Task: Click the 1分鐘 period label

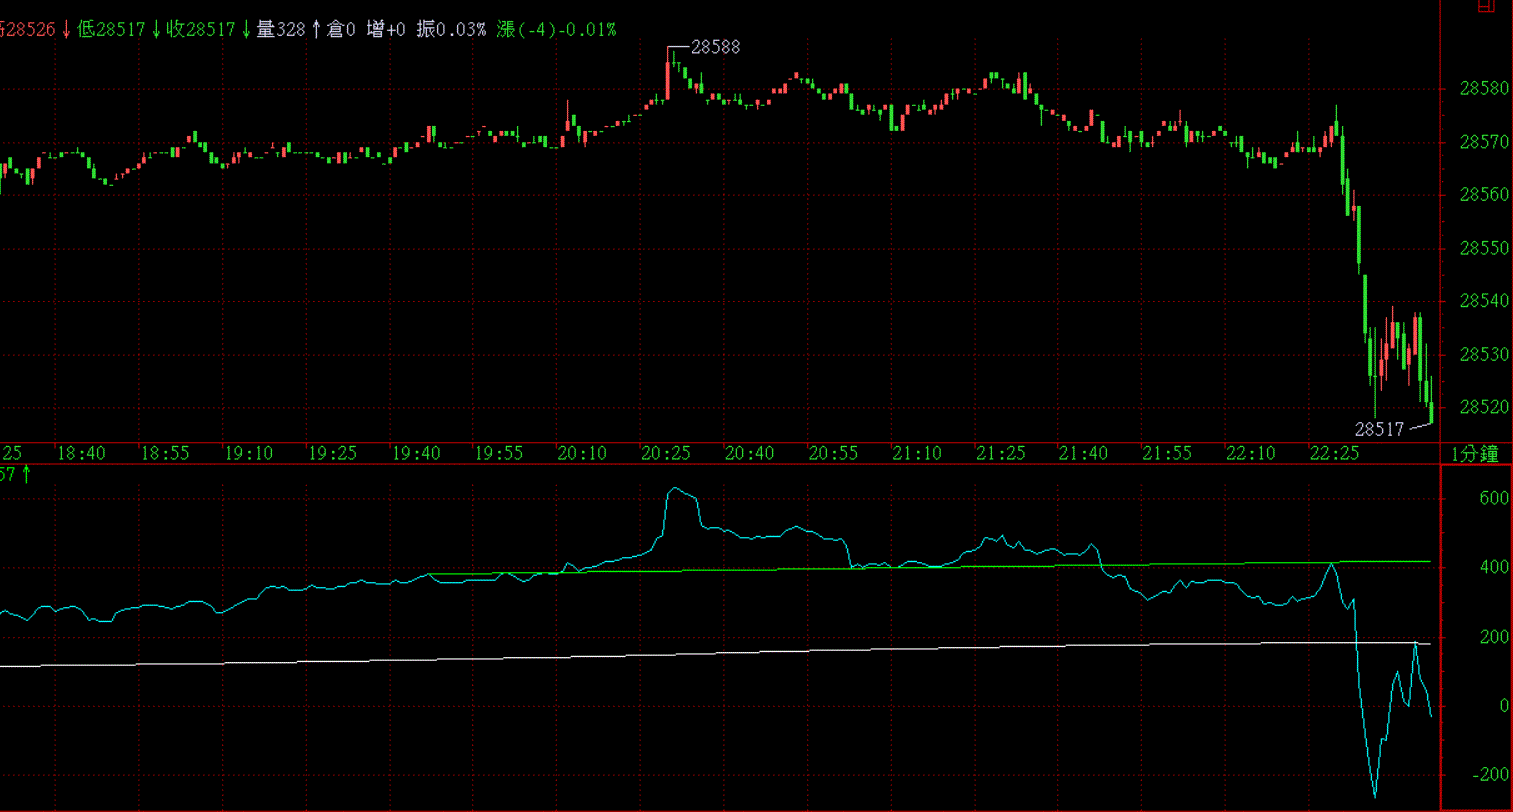Action: [x=1475, y=455]
